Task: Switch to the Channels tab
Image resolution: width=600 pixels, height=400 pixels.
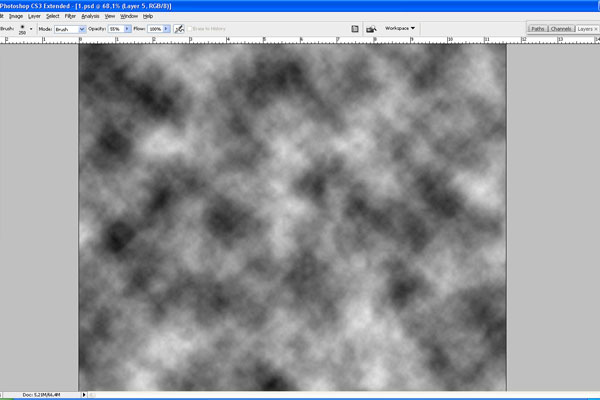Action: [x=560, y=29]
